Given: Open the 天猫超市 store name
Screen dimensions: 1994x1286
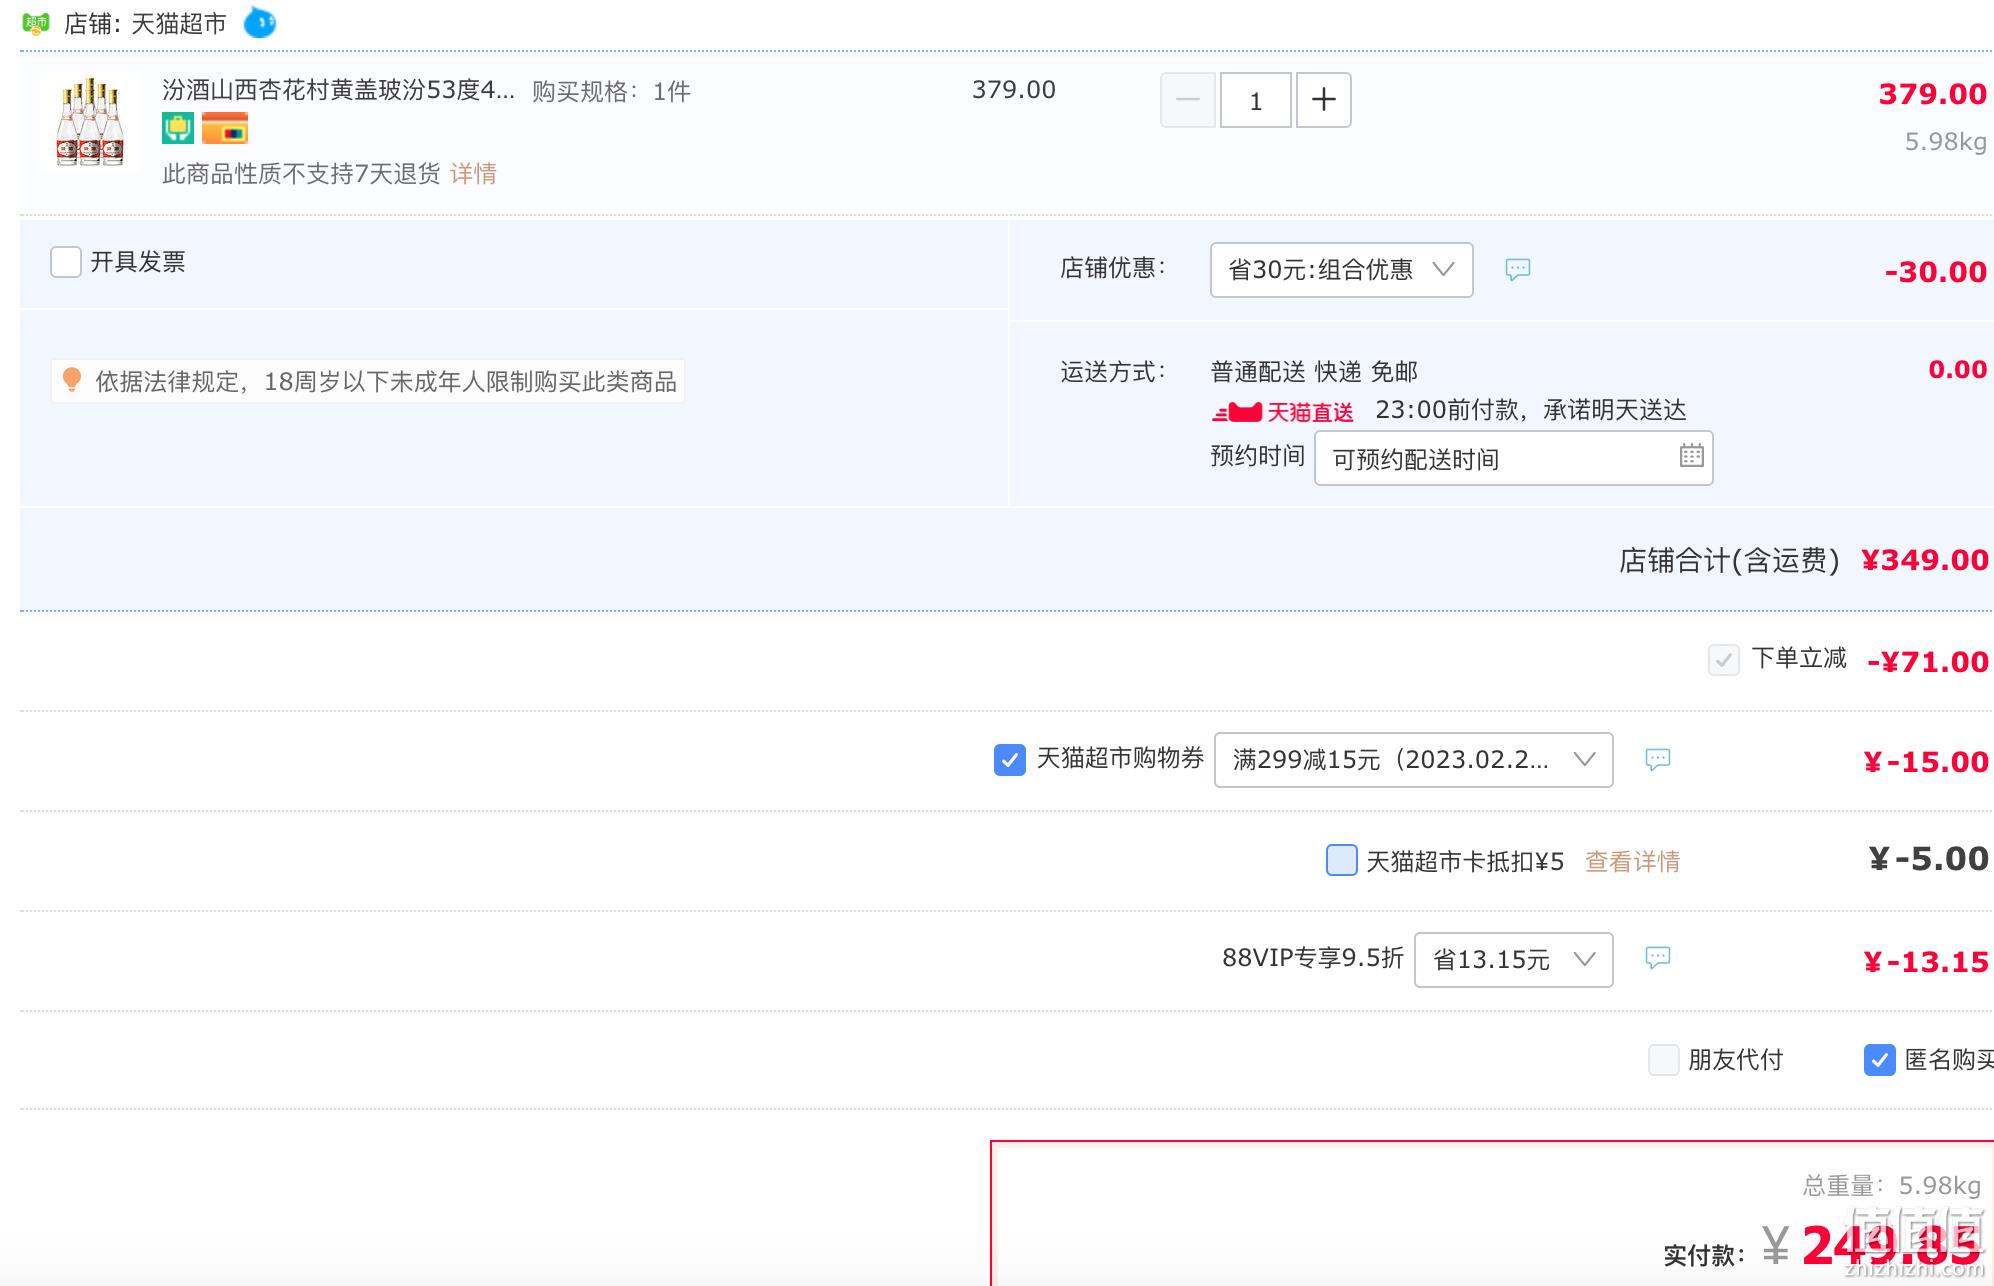Looking at the screenshot, I should [179, 23].
